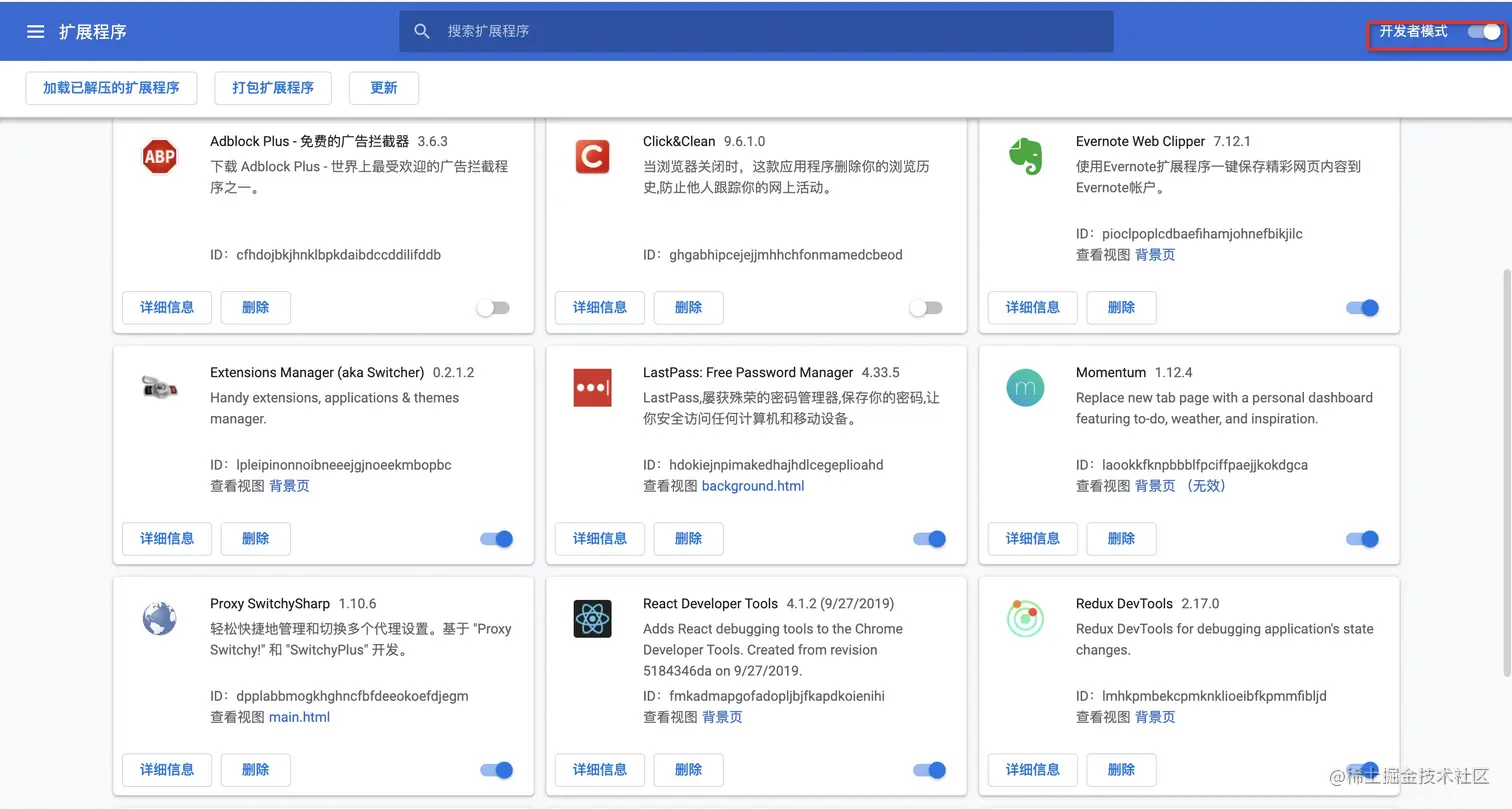Open LastPass background.html view
The image size is (1512, 809).
point(753,486)
